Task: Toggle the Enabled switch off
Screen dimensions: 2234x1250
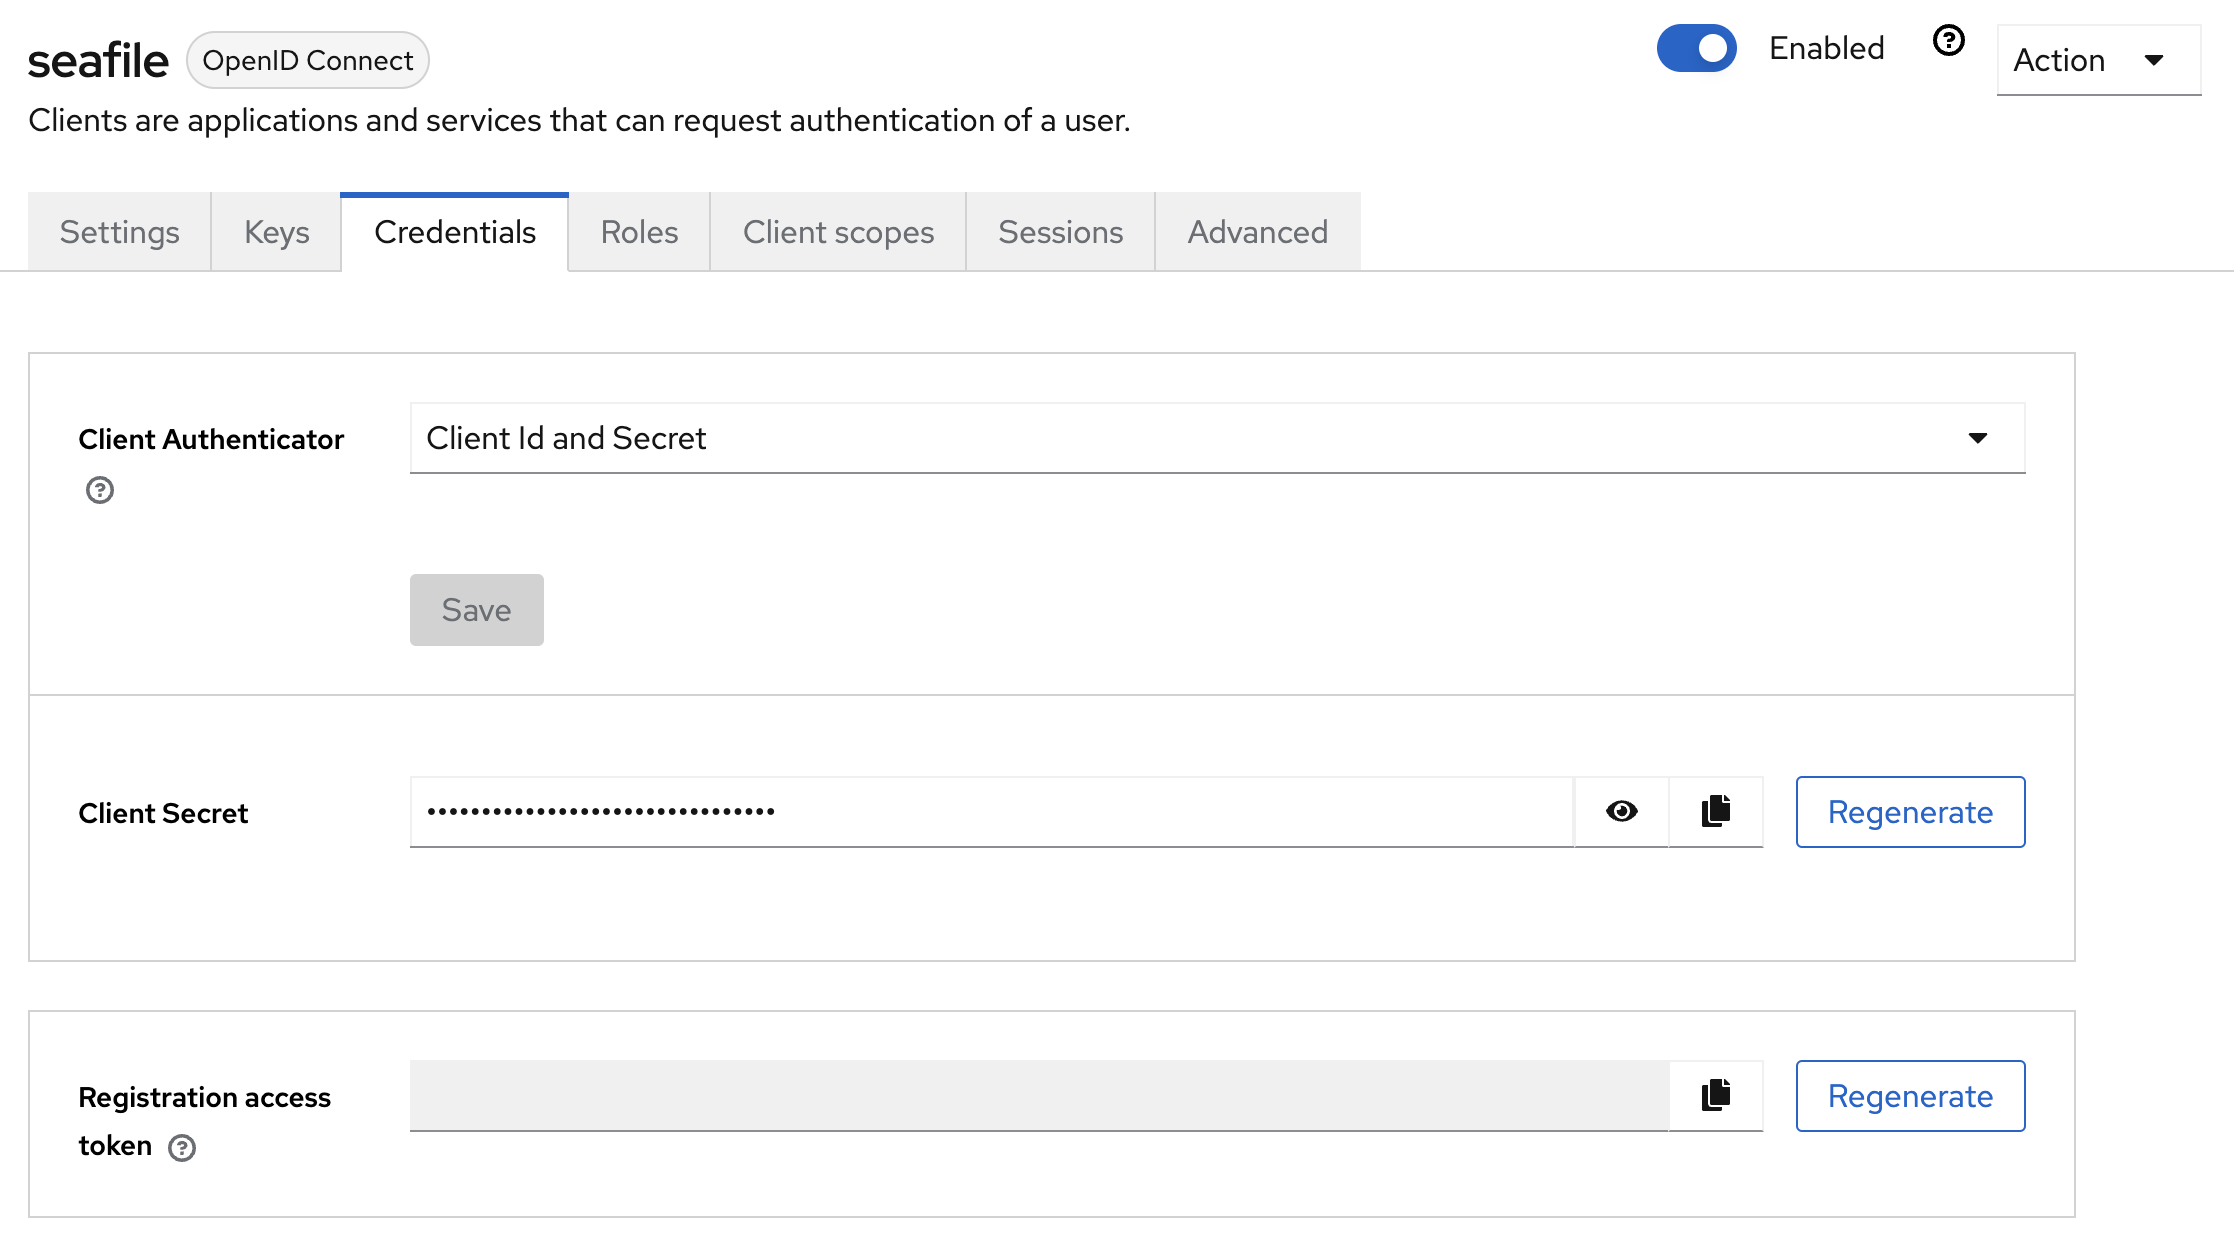Action: pyautogui.click(x=1696, y=48)
